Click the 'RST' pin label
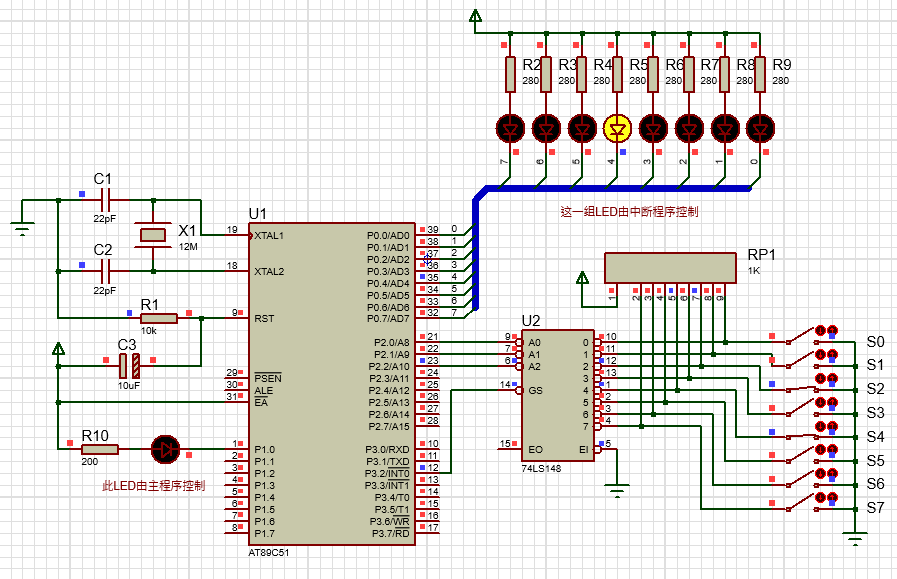897x579 pixels. click(264, 318)
